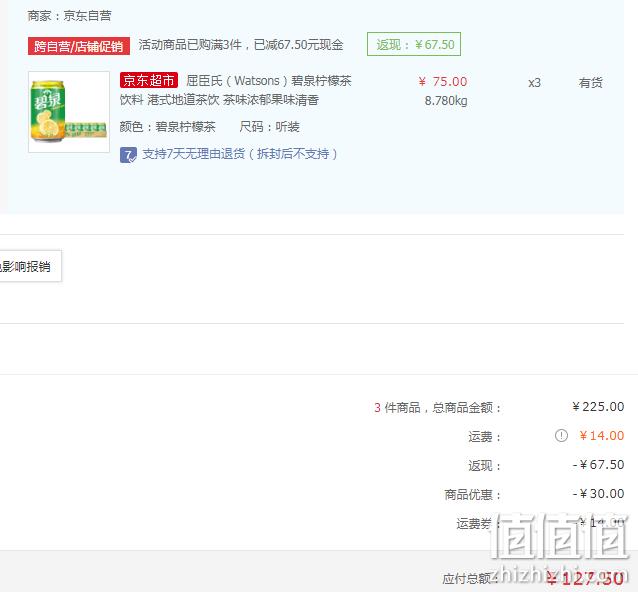The height and width of the screenshot is (592, 638).
Task: Select the 应付总额 label
Action: pyautogui.click(x=470, y=578)
